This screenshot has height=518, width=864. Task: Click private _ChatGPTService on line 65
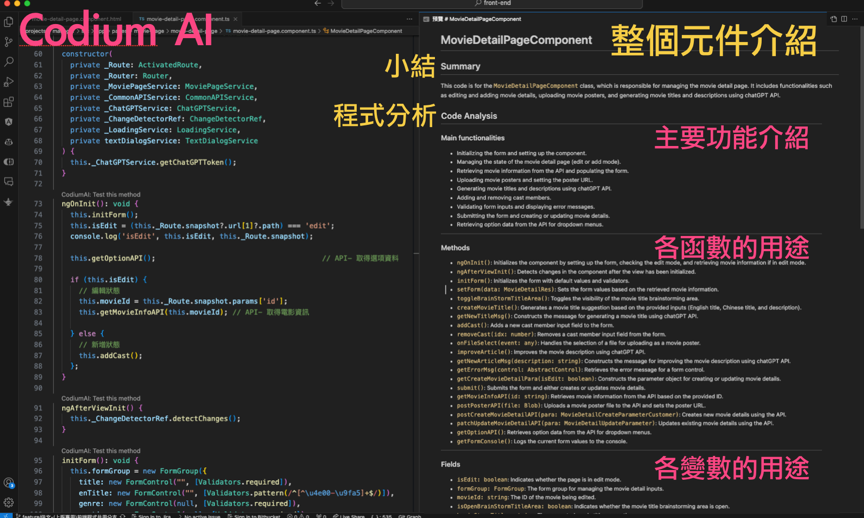pos(121,108)
